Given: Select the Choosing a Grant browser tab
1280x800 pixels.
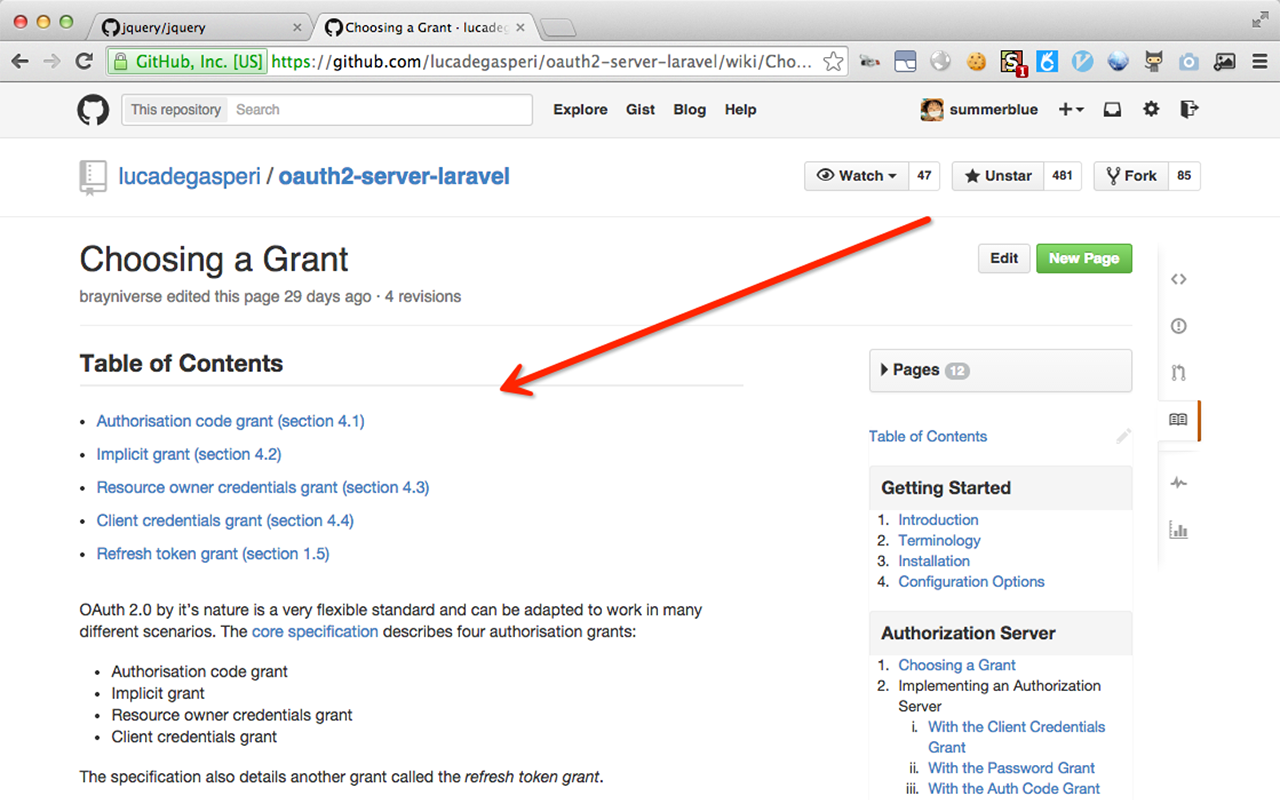Looking at the screenshot, I should click(427, 27).
